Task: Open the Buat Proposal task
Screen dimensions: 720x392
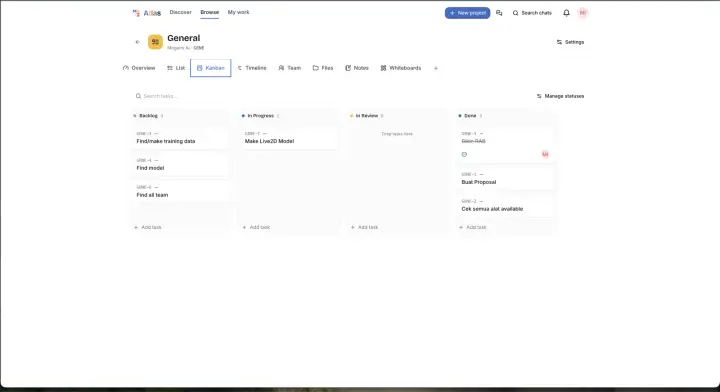Action: [506, 179]
